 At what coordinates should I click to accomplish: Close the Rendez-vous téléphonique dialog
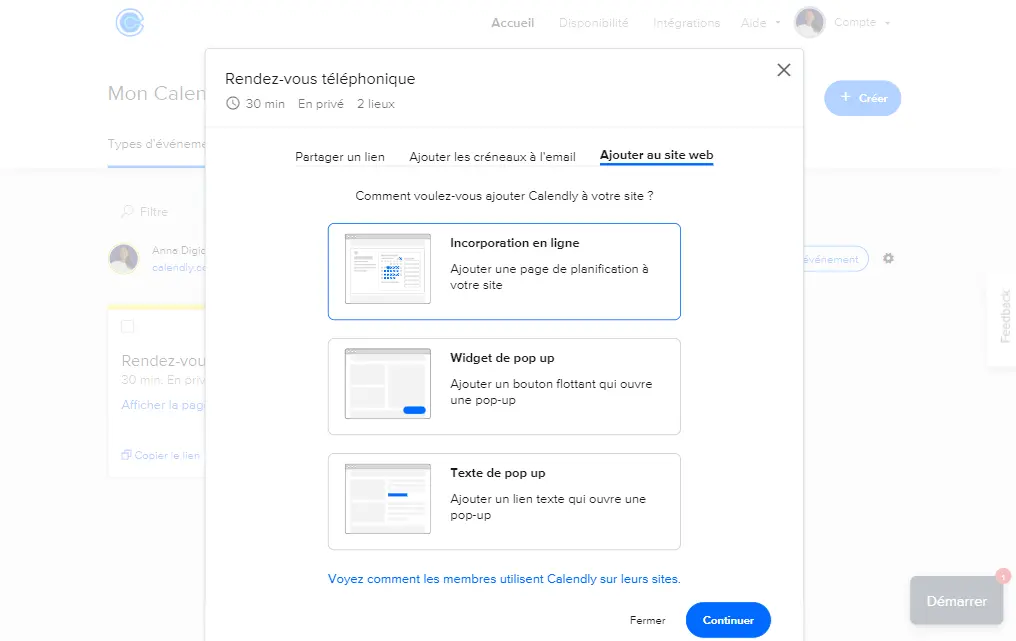tap(783, 70)
